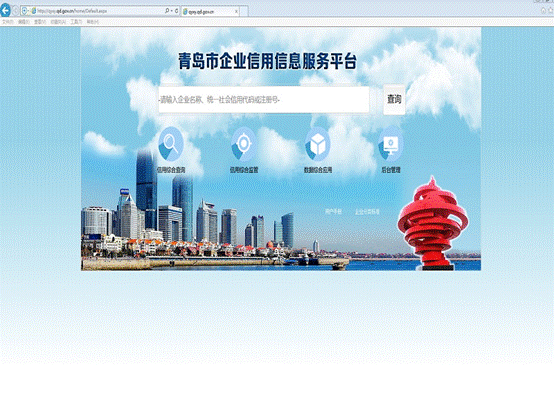The width and height of the screenshot is (554, 415).
Task: Open 数据综合应用 cube icon
Action: [317, 144]
